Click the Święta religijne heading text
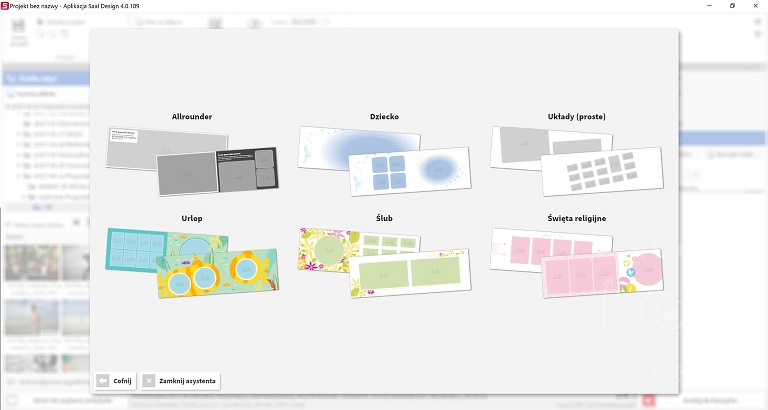This screenshot has height=410, width=768. pos(576,218)
